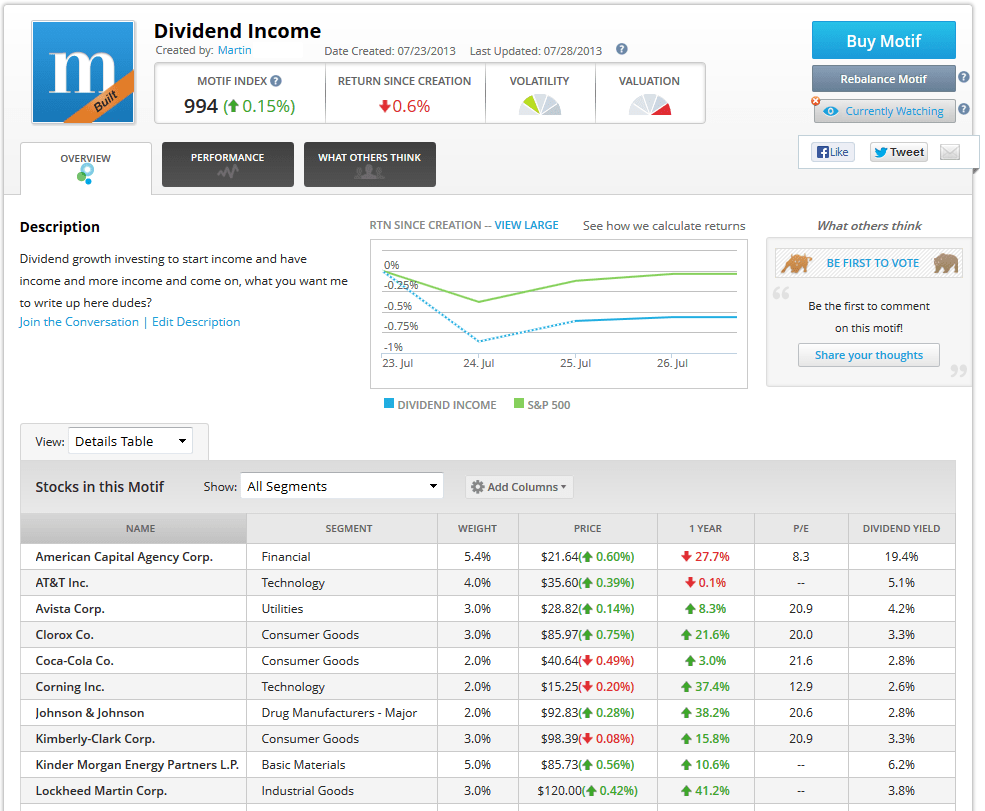Open the View Details Table dropdown
This screenshot has width=985, height=811.
[x=130, y=441]
